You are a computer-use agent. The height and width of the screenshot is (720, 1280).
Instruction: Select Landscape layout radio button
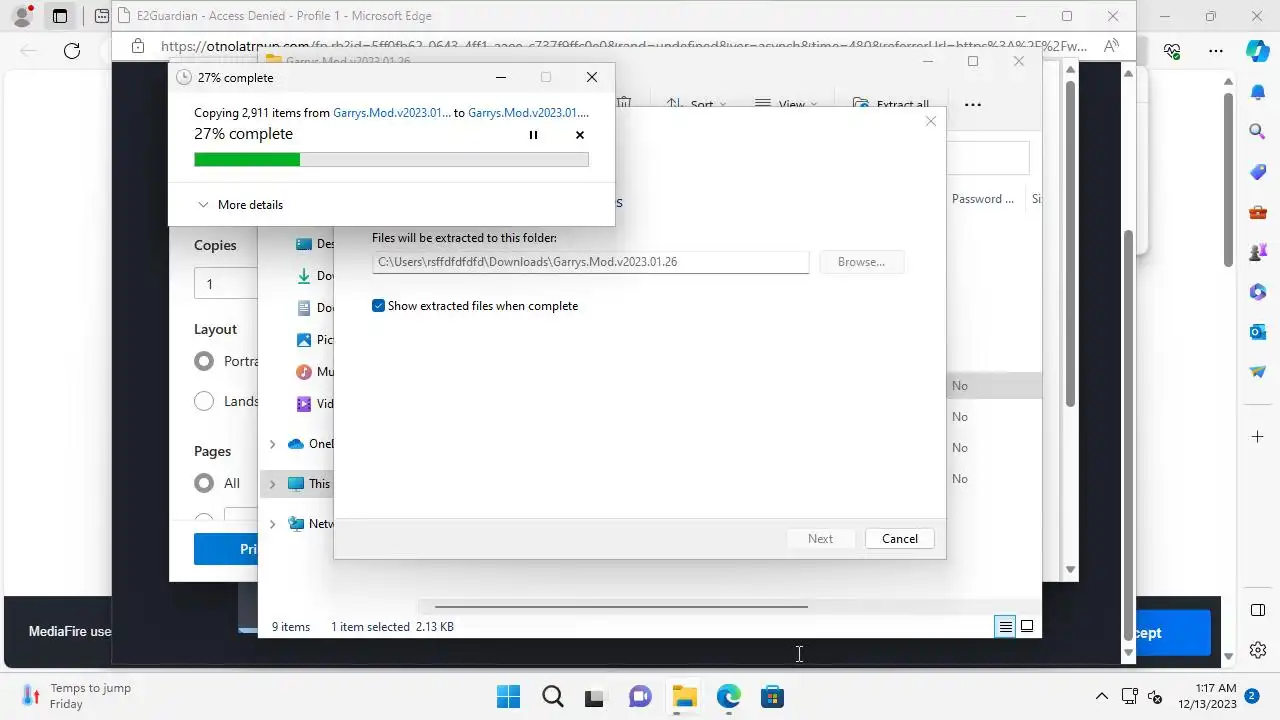coord(204,401)
